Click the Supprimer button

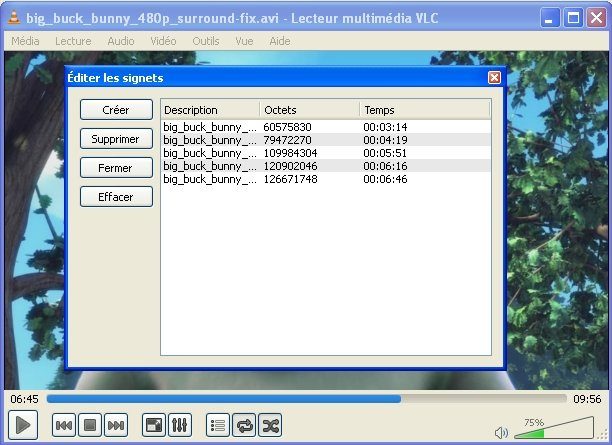[x=116, y=139]
